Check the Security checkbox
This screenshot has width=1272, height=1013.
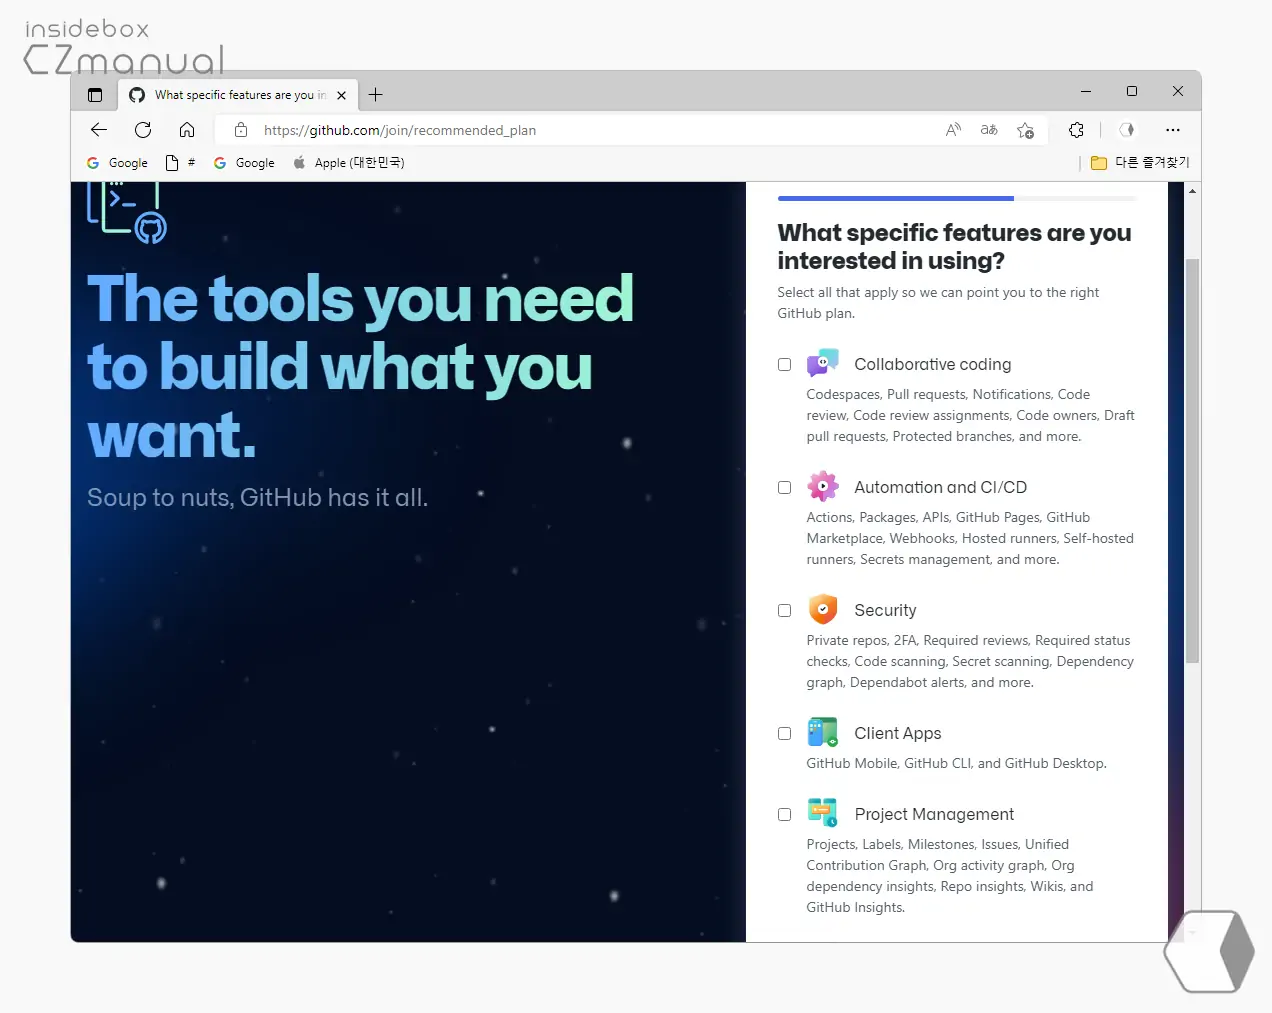pyautogui.click(x=784, y=611)
